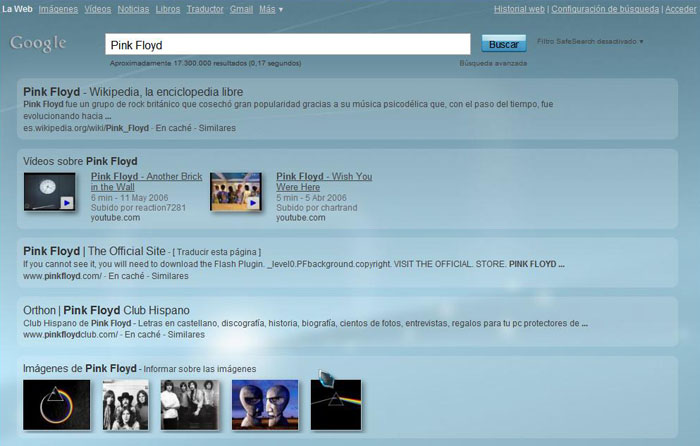This screenshot has height=446, width=700.
Task: Open the Traductor link
Action: click(x=205, y=9)
